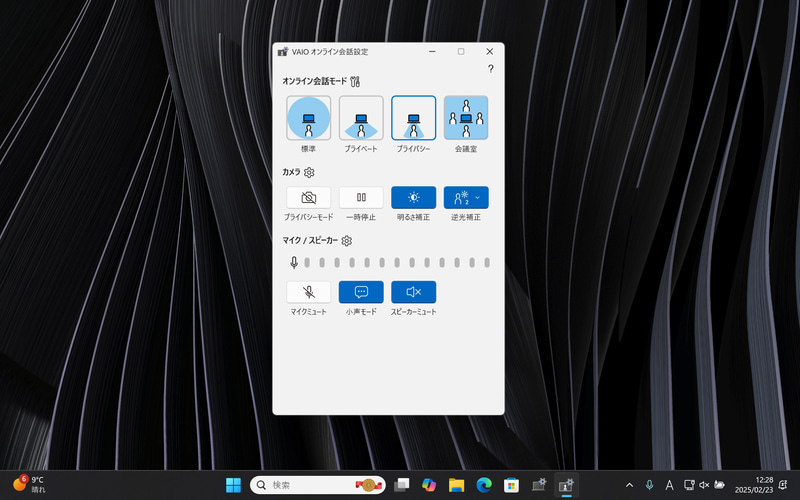Launch Copilot from the taskbar
The width and height of the screenshot is (800, 500).
click(429, 485)
